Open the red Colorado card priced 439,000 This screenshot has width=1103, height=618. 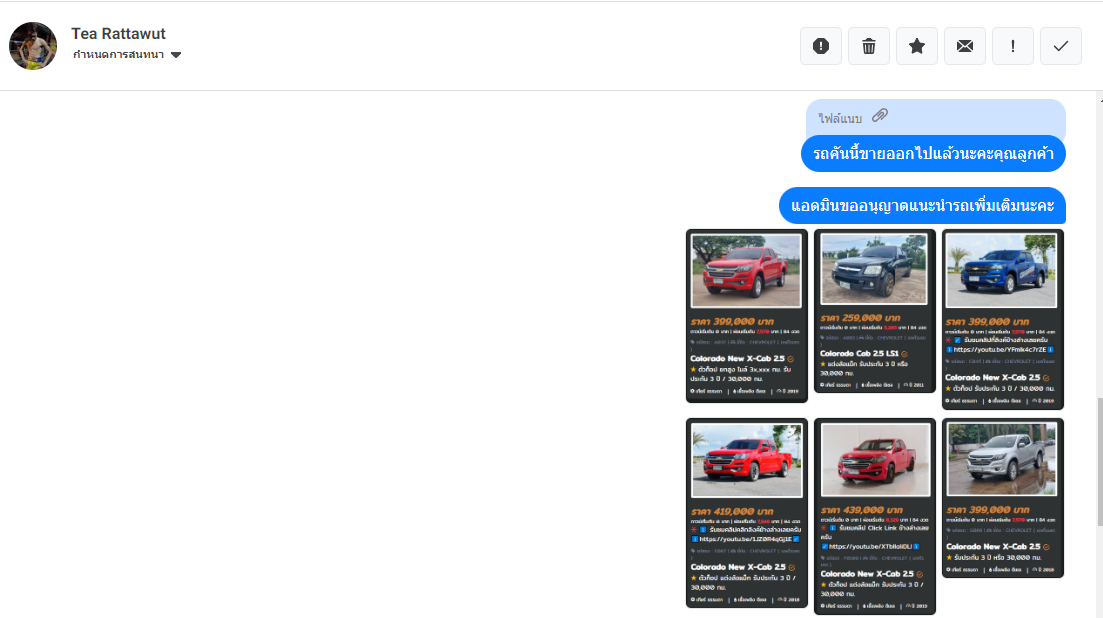[x=874, y=516]
